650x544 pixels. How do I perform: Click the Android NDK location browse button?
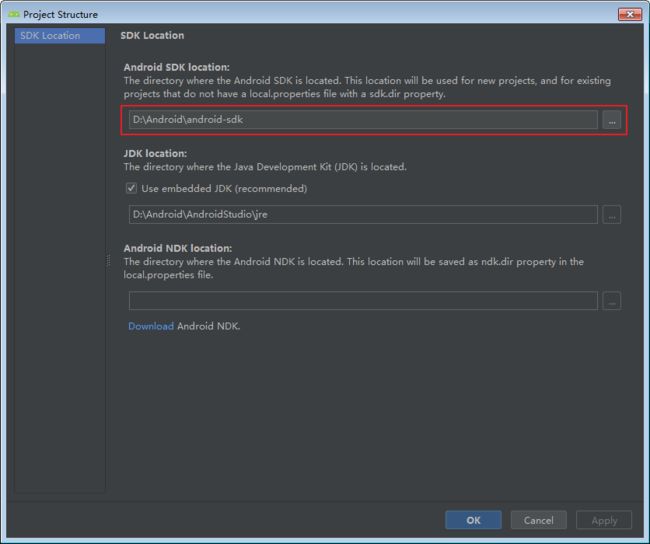click(x=611, y=301)
